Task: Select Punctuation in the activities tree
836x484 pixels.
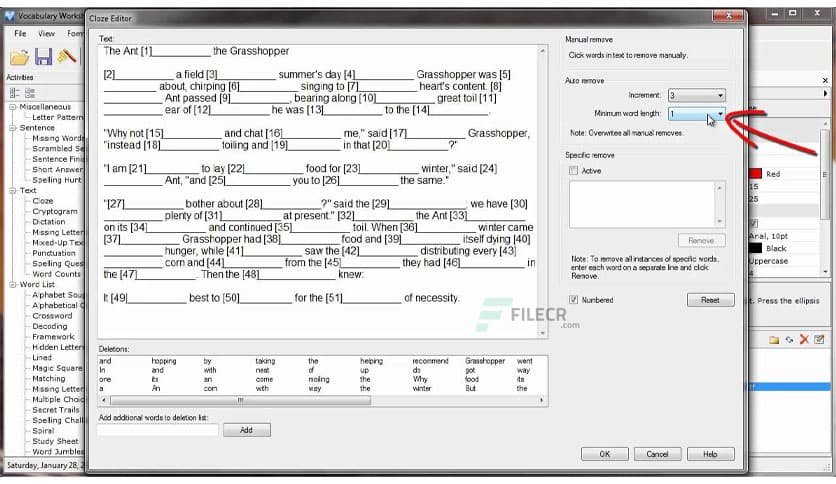Action: pyautogui.click(x=54, y=253)
